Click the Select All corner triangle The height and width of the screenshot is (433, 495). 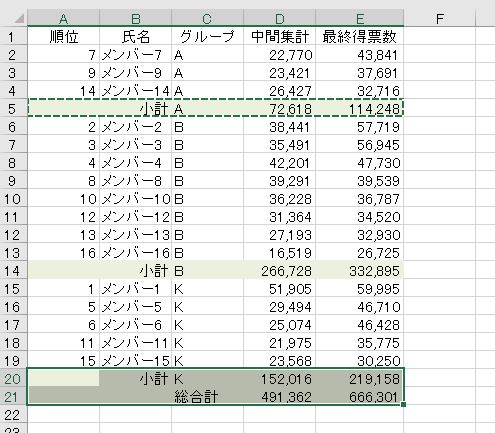coord(19,19)
